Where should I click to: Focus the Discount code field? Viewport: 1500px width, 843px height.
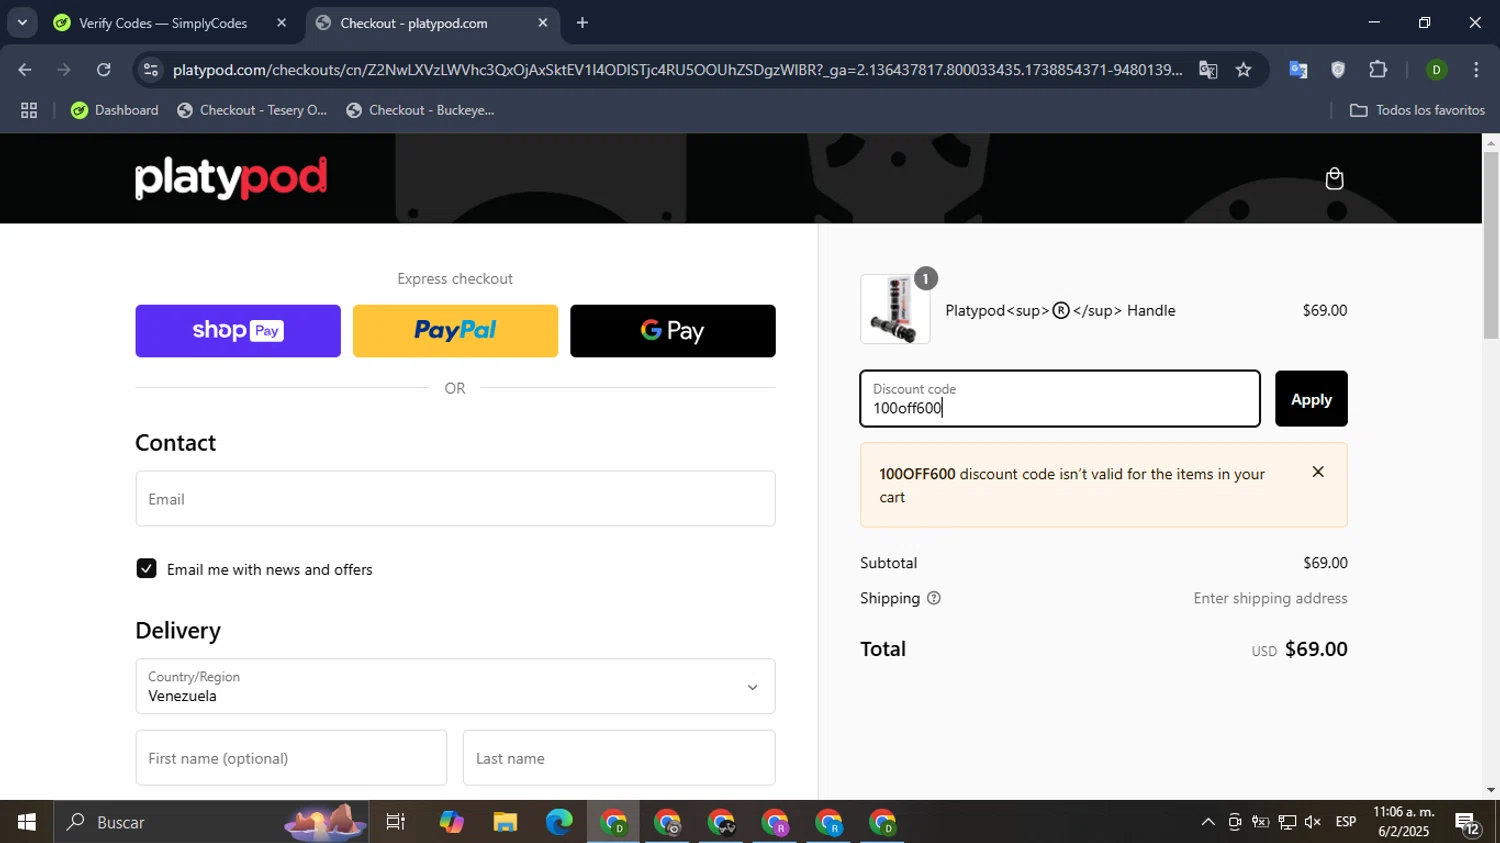pos(1060,399)
